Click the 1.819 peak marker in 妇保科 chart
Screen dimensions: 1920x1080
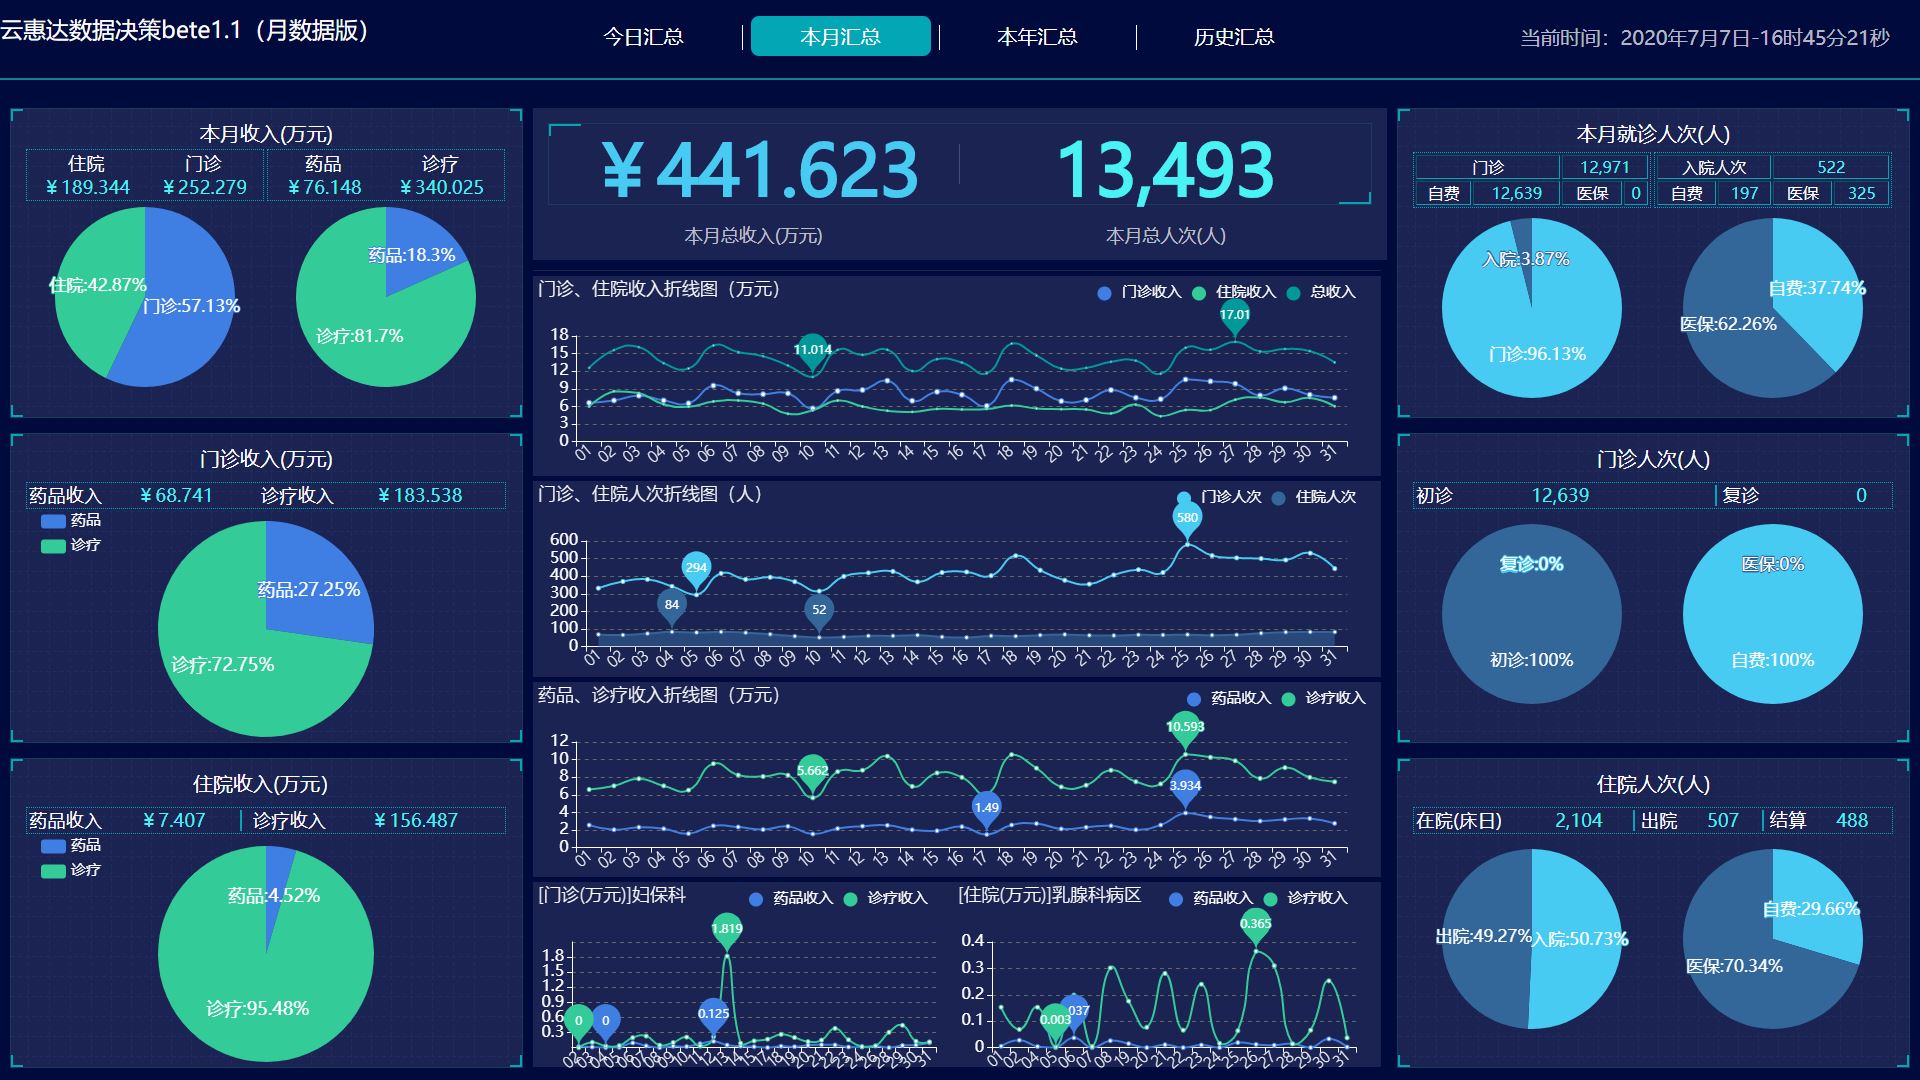coord(727,930)
